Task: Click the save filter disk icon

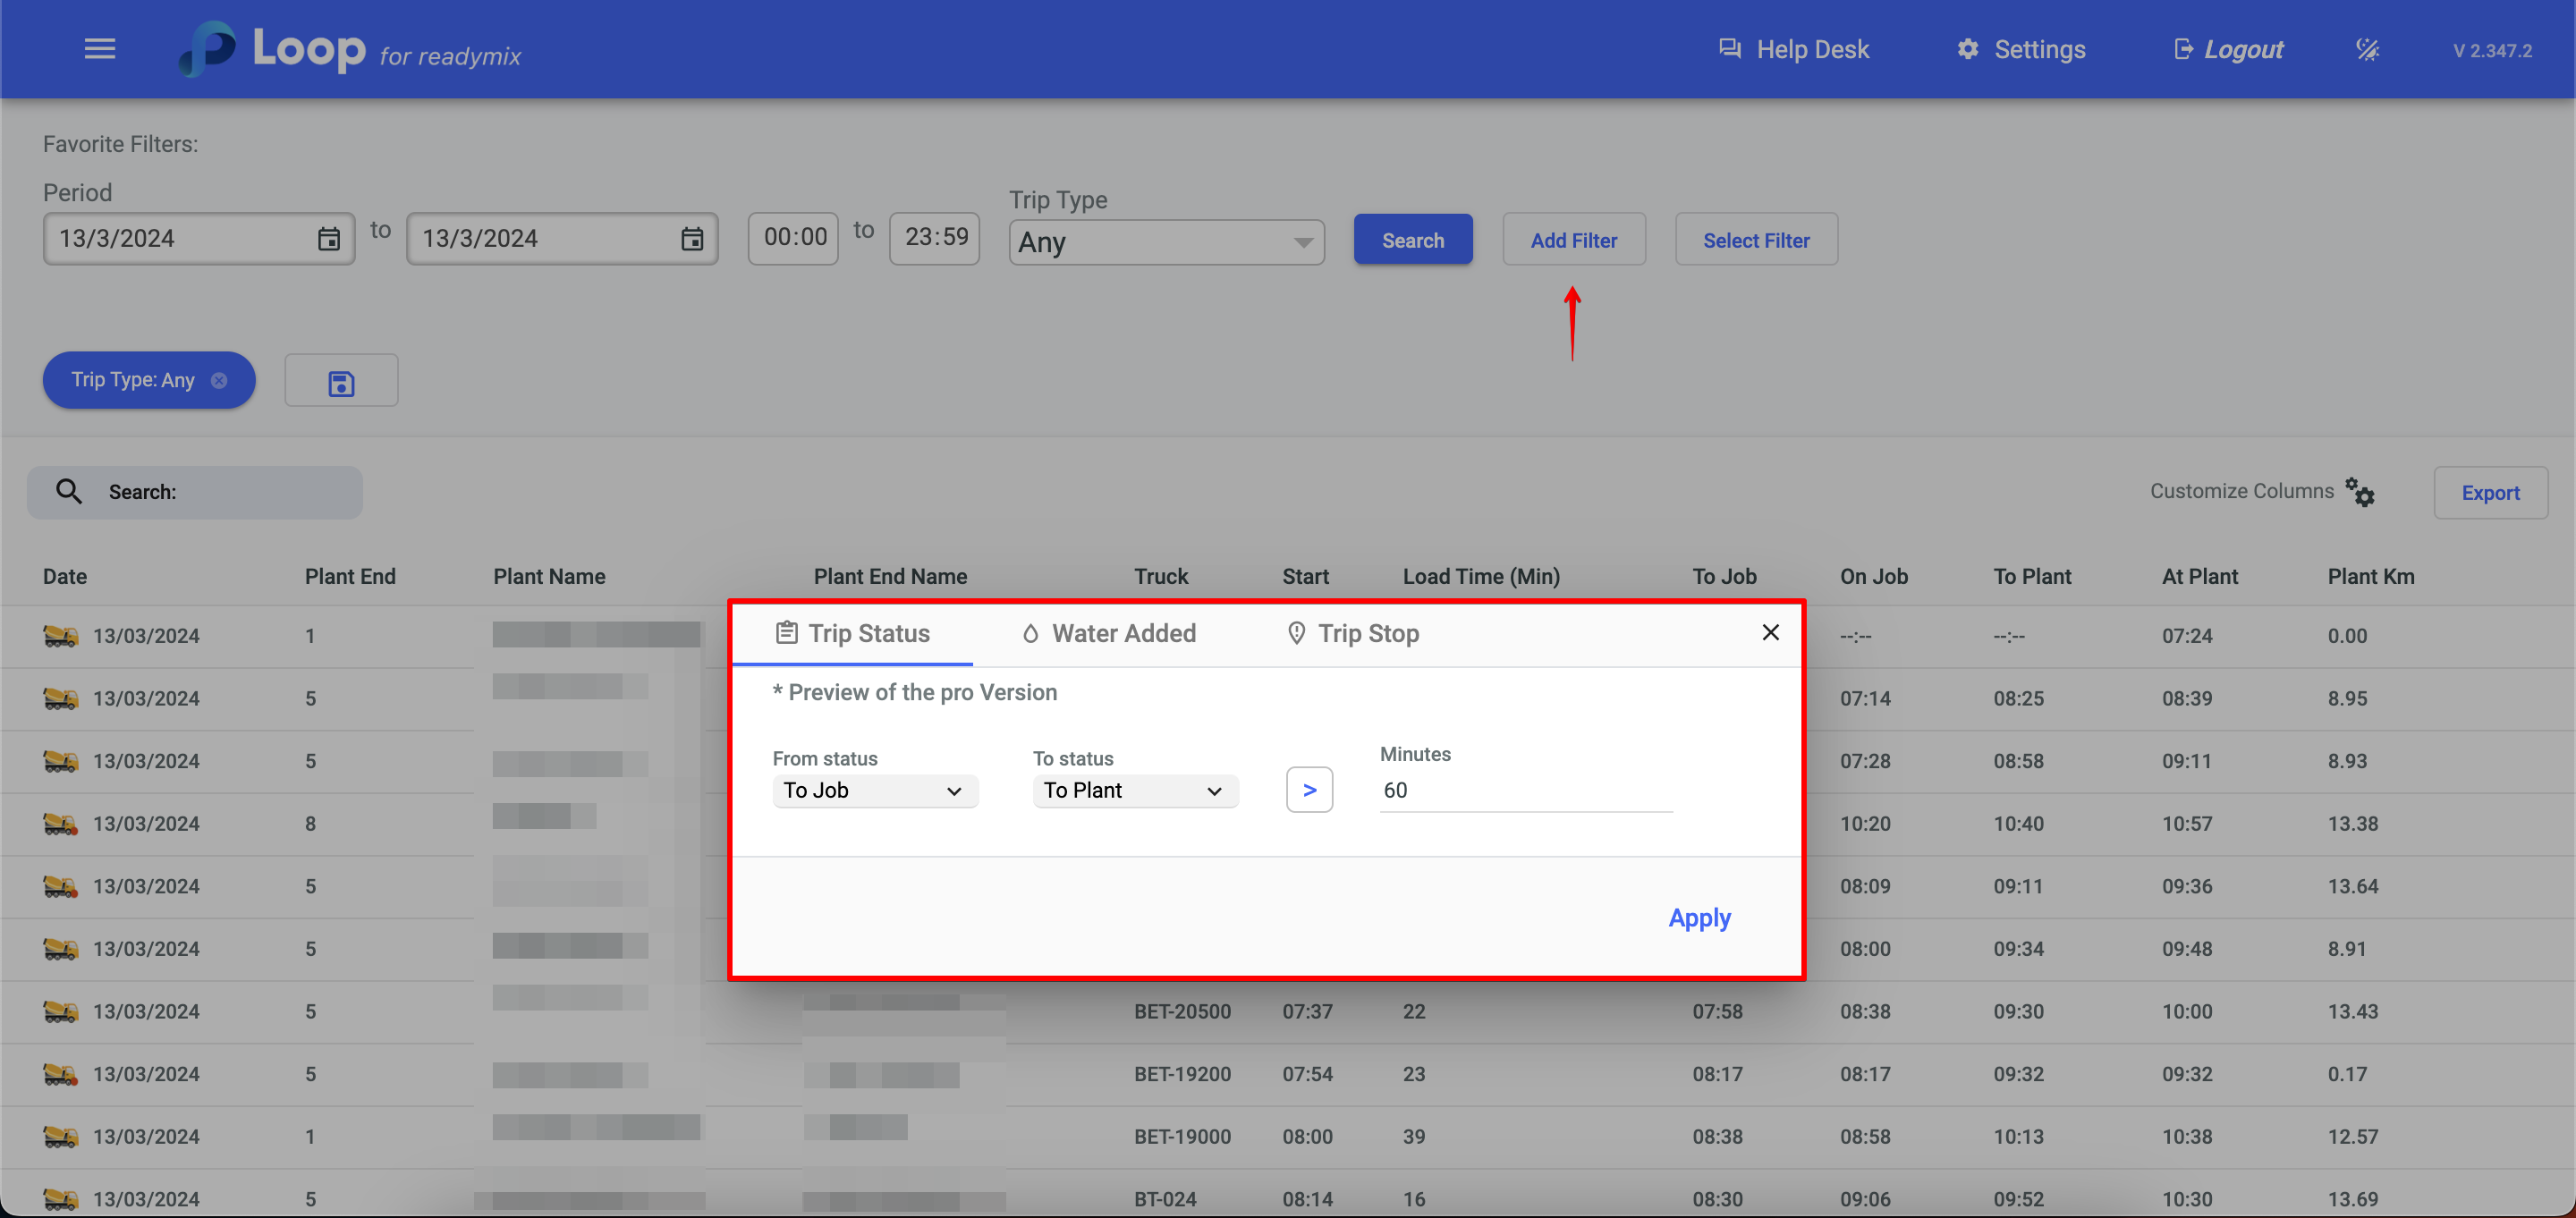Action: click(341, 381)
